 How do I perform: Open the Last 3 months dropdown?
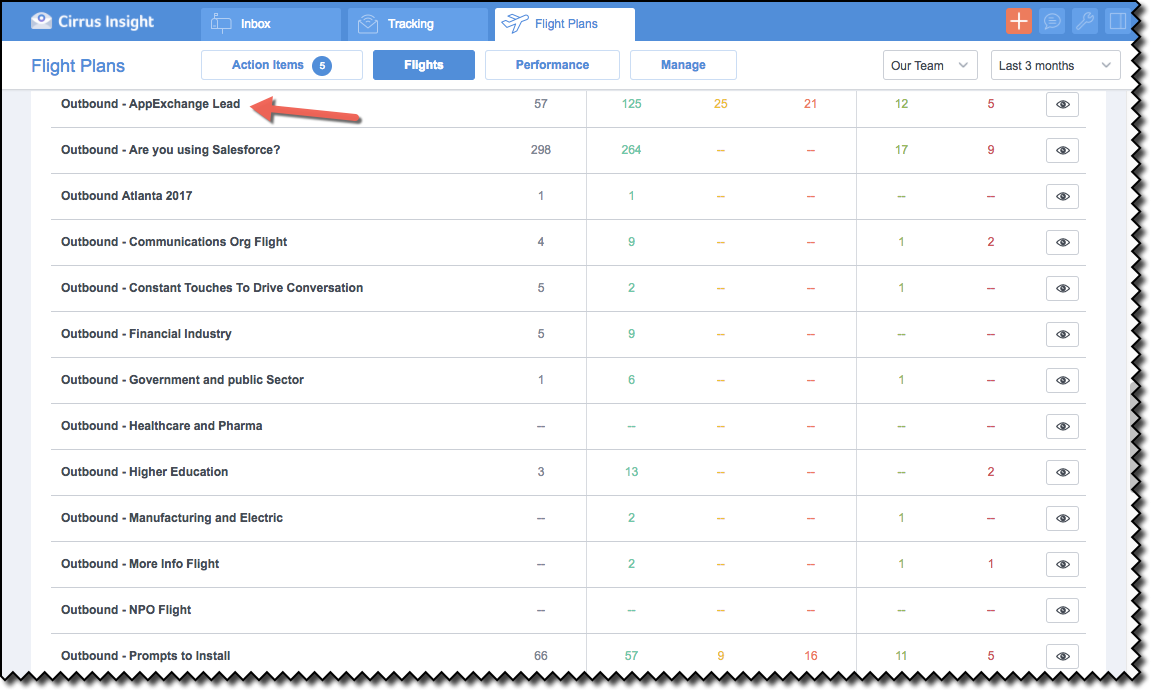(1056, 65)
